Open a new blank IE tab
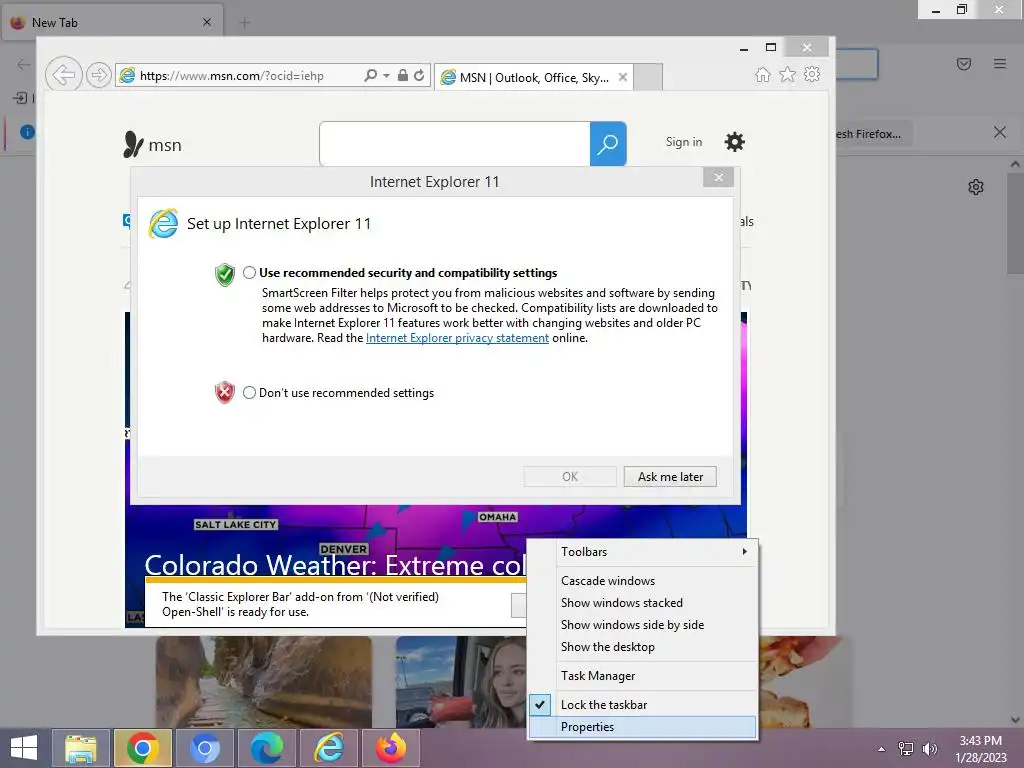This screenshot has height=768, width=1024. pos(648,77)
